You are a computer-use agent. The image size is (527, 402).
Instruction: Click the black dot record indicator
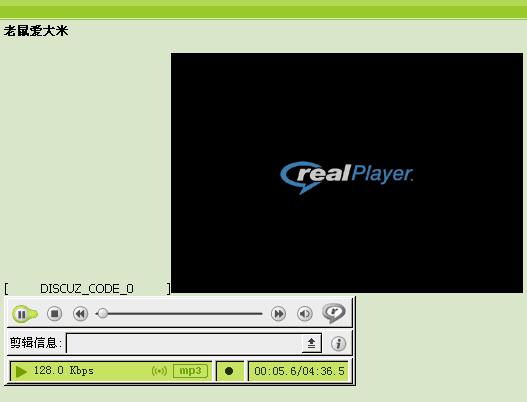(x=229, y=371)
